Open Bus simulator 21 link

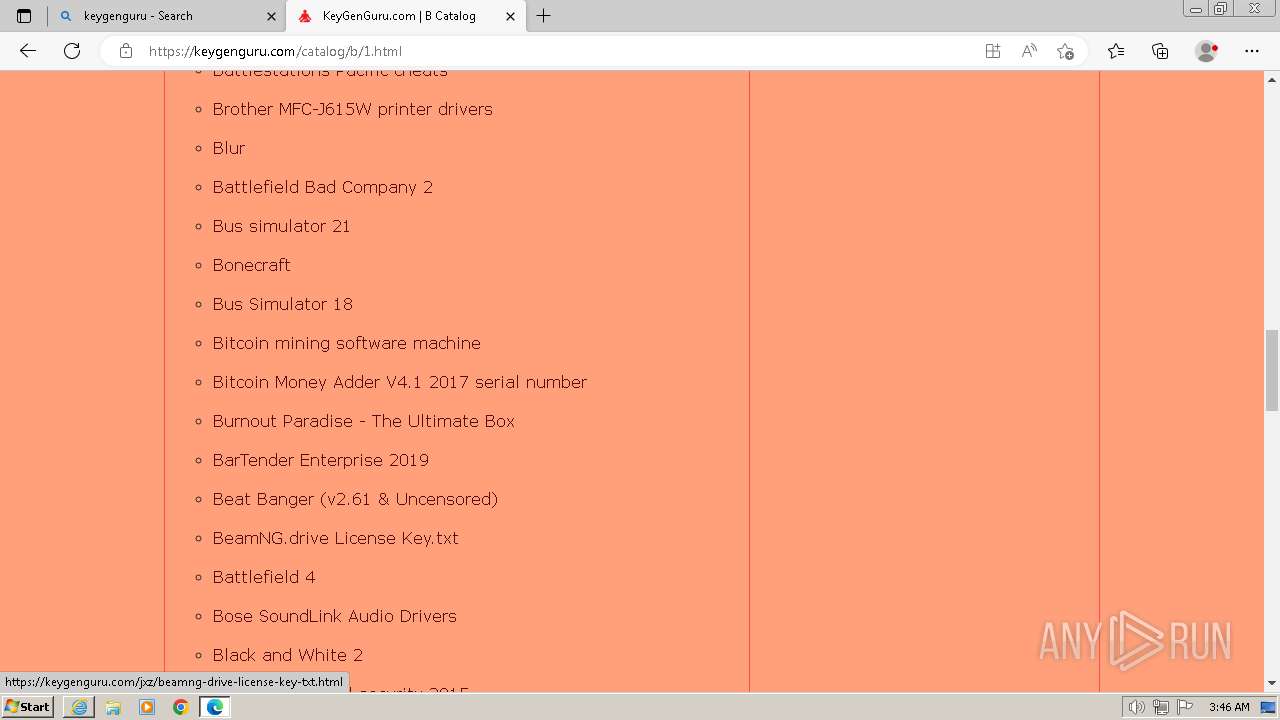[281, 226]
